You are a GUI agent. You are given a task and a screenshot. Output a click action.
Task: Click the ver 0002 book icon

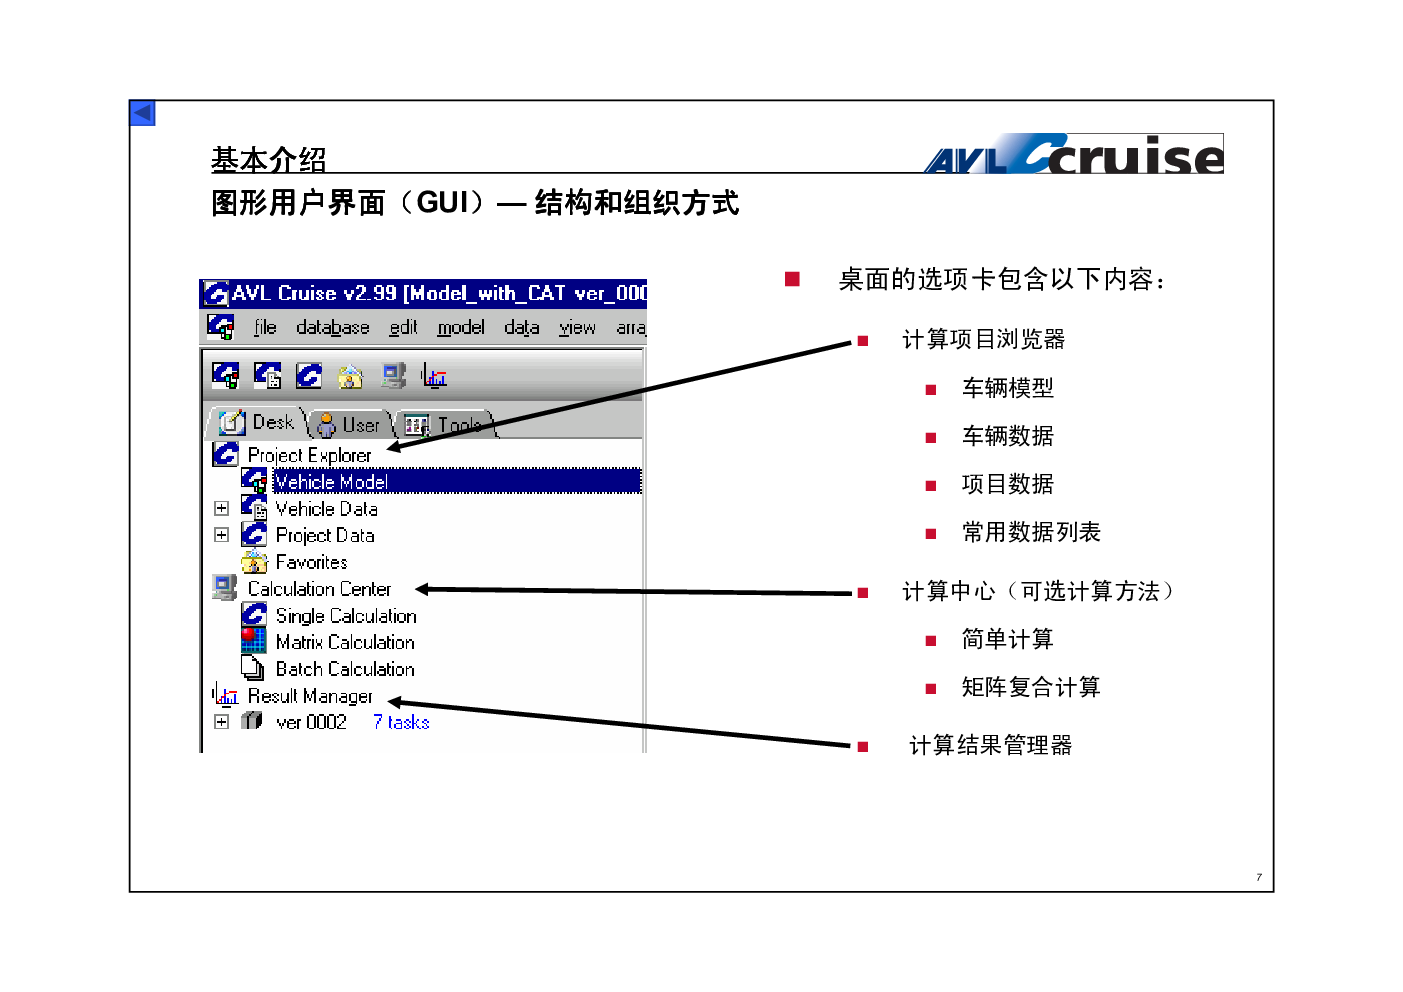[252, 721]
